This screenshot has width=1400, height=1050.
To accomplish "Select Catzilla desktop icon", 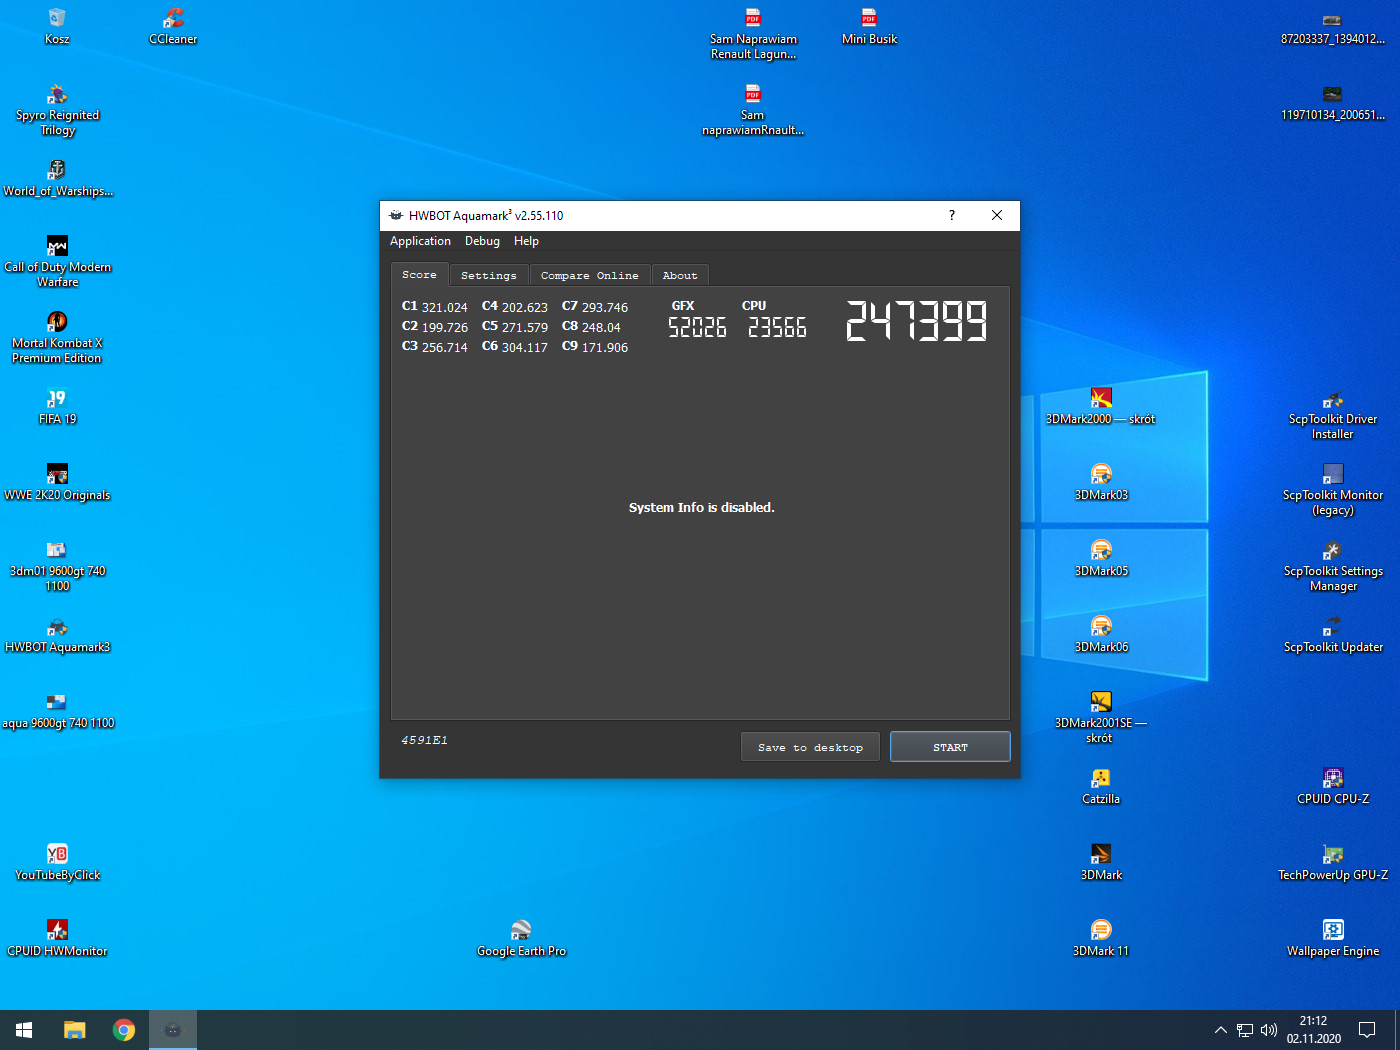I will [1101, 786].
